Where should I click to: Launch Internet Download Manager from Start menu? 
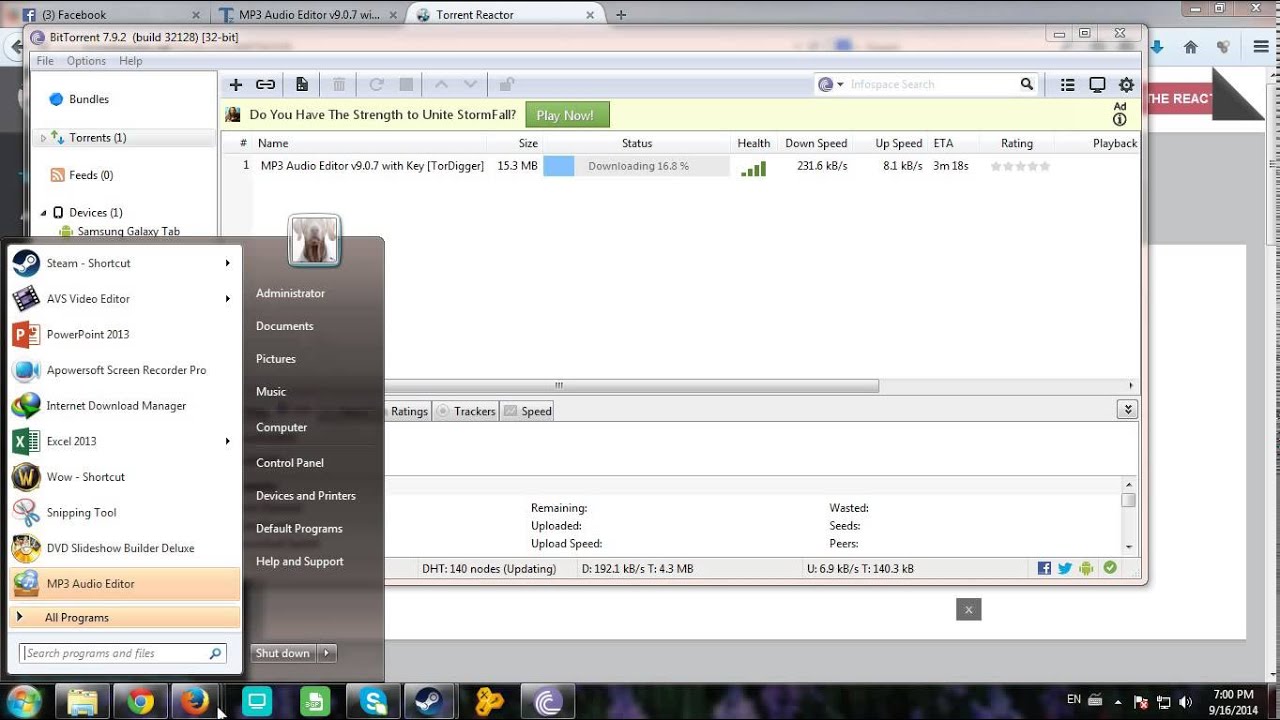pos(125,406)
